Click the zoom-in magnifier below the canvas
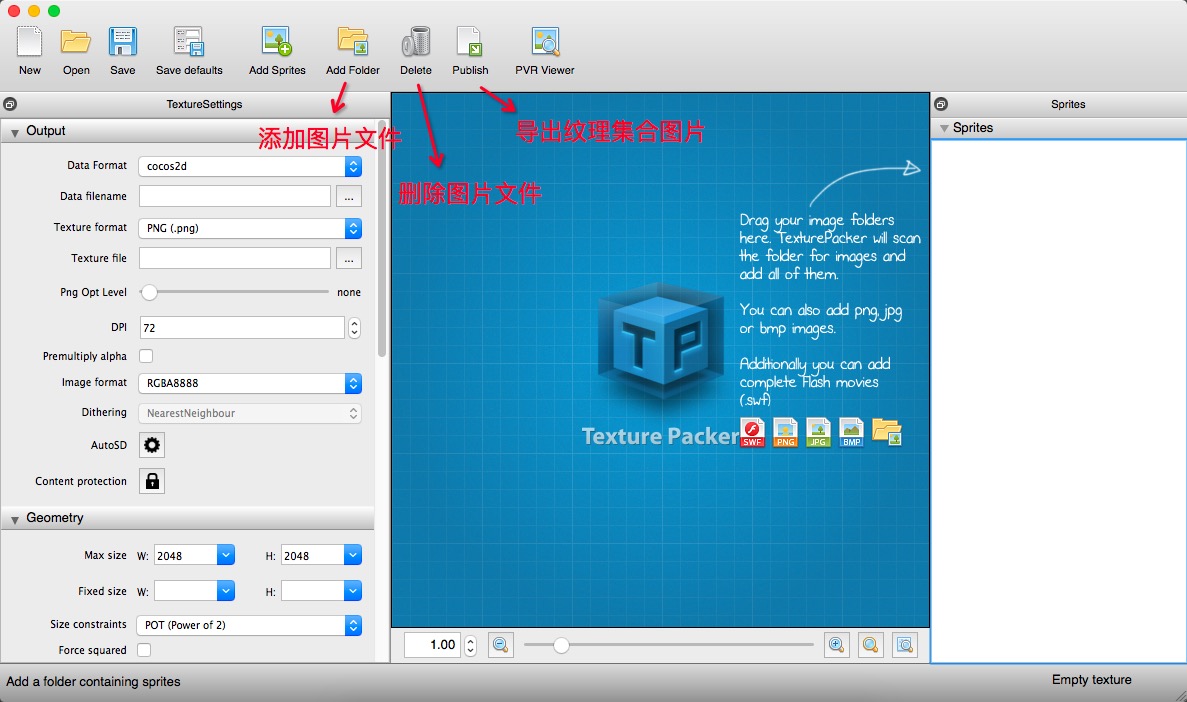Viewport: 1187px width, 702px height. point(837,645)
